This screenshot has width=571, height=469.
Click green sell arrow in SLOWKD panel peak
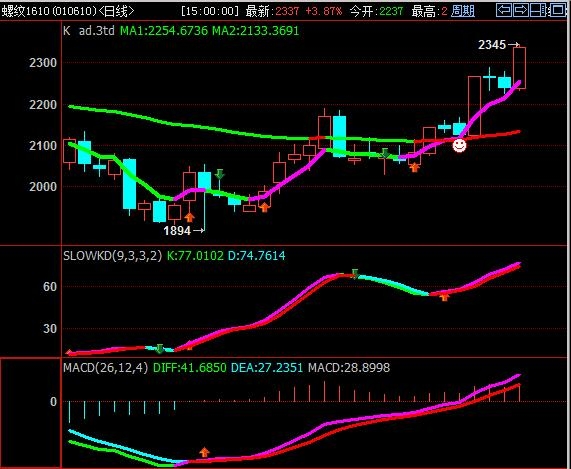click(355, 274)
